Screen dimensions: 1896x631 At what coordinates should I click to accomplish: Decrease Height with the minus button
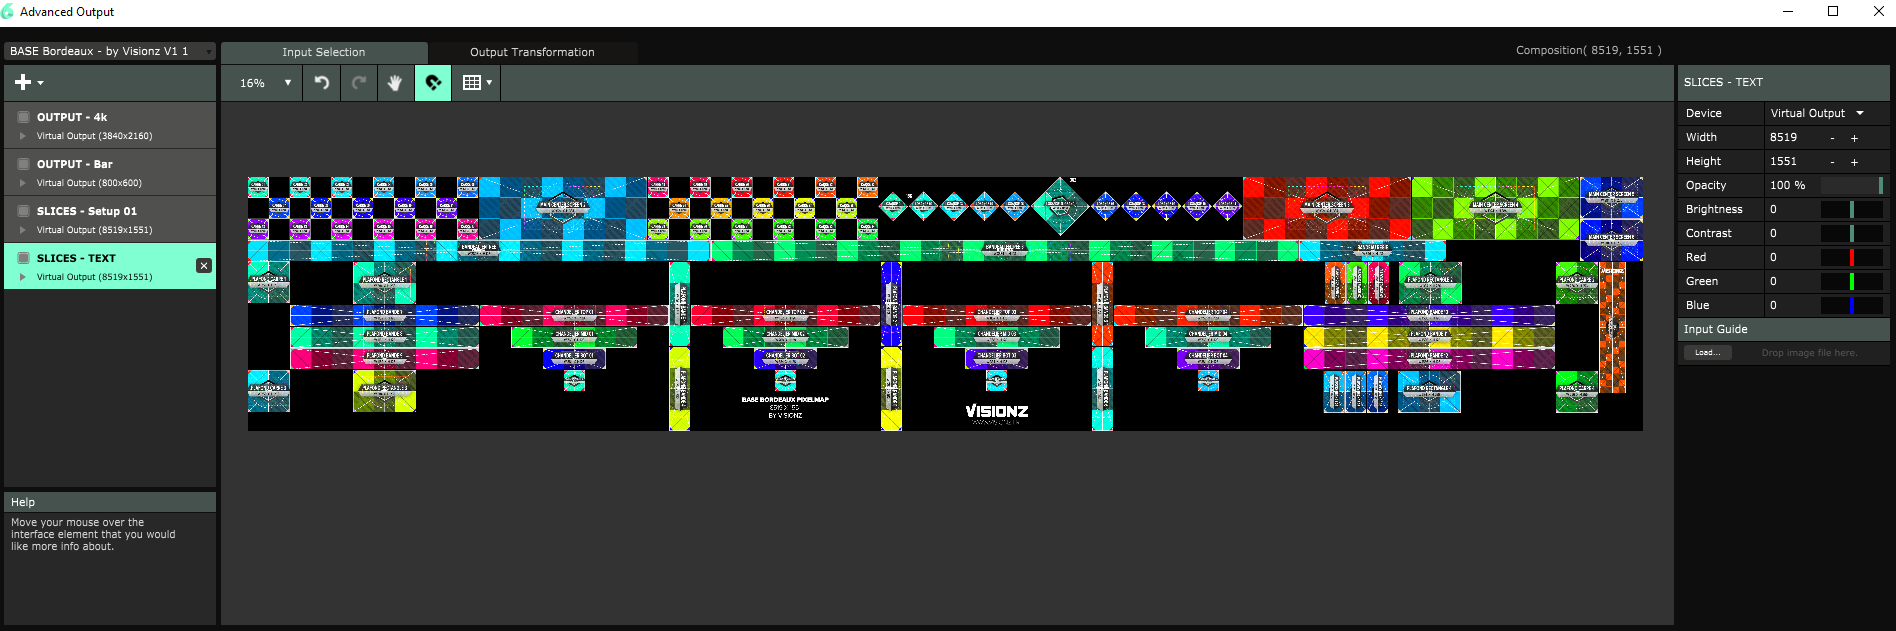[1832, 162]
